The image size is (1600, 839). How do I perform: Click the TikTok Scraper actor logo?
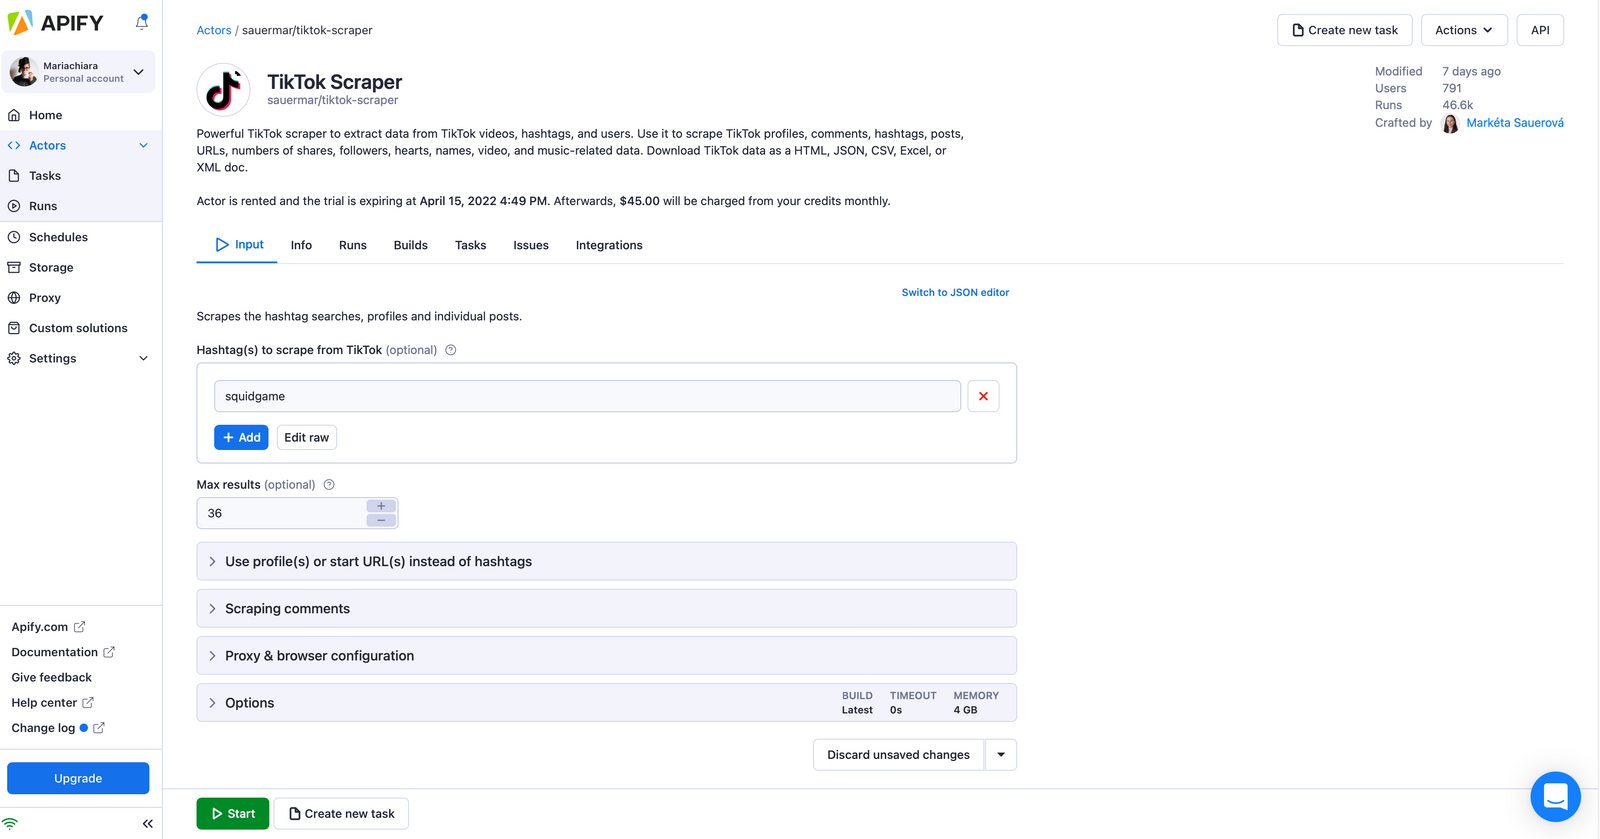pyautogui.click(x=223, y=89)
